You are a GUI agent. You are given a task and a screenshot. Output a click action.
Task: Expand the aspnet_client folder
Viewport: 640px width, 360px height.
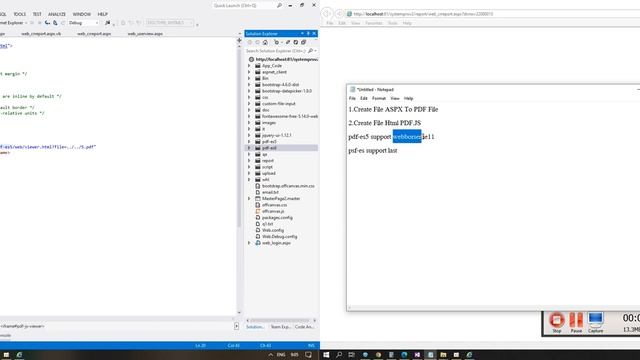click(x=249, y=72)
